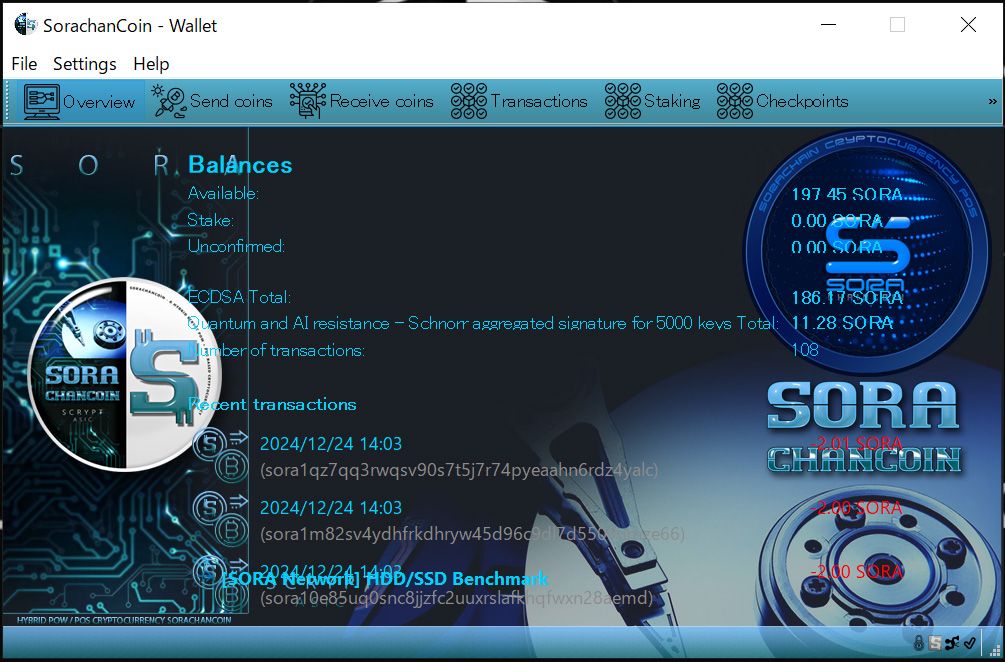Select the Stake value 0.00 SORA
Image resolution: width=1005 pixels, height=662 pixels.
tap(836, 220)
